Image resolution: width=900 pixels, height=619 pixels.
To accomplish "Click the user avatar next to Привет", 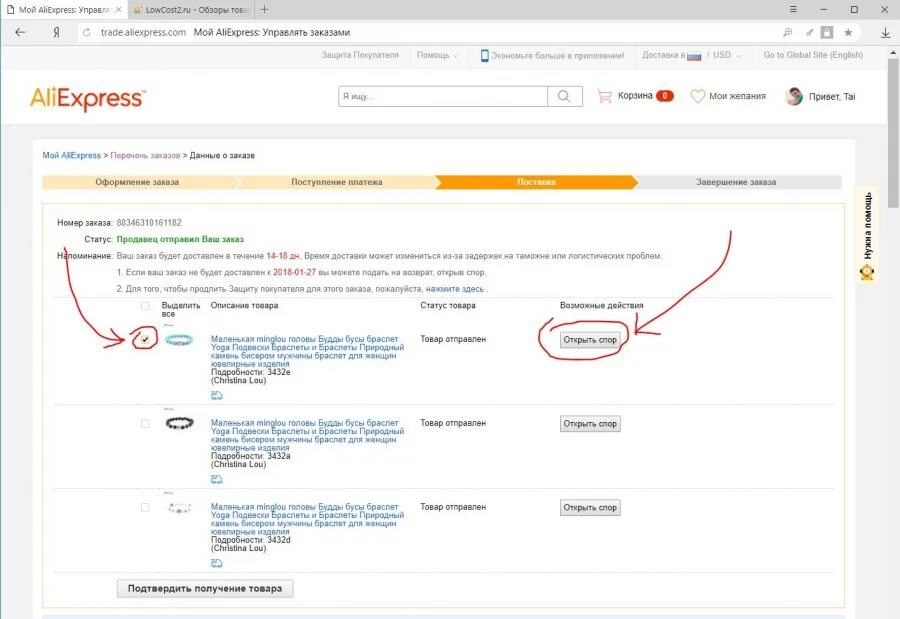I will pos(794,96).
